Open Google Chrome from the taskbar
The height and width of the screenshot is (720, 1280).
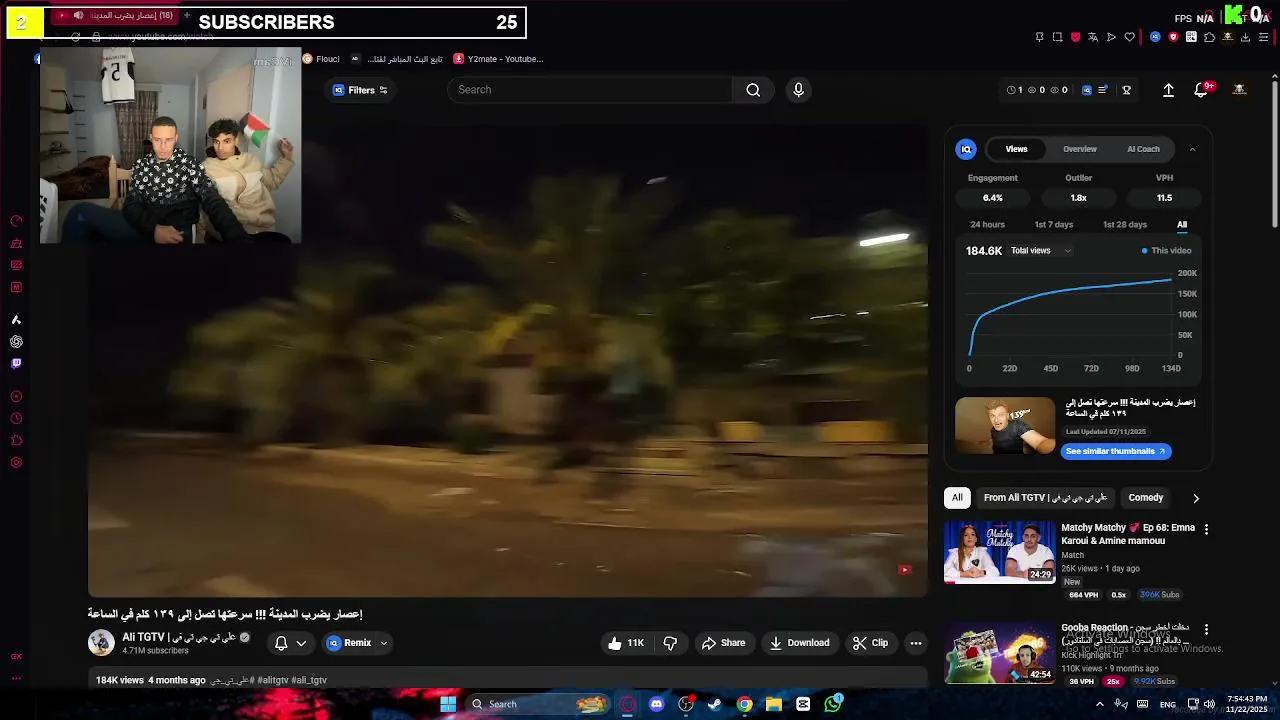(744, 704)
